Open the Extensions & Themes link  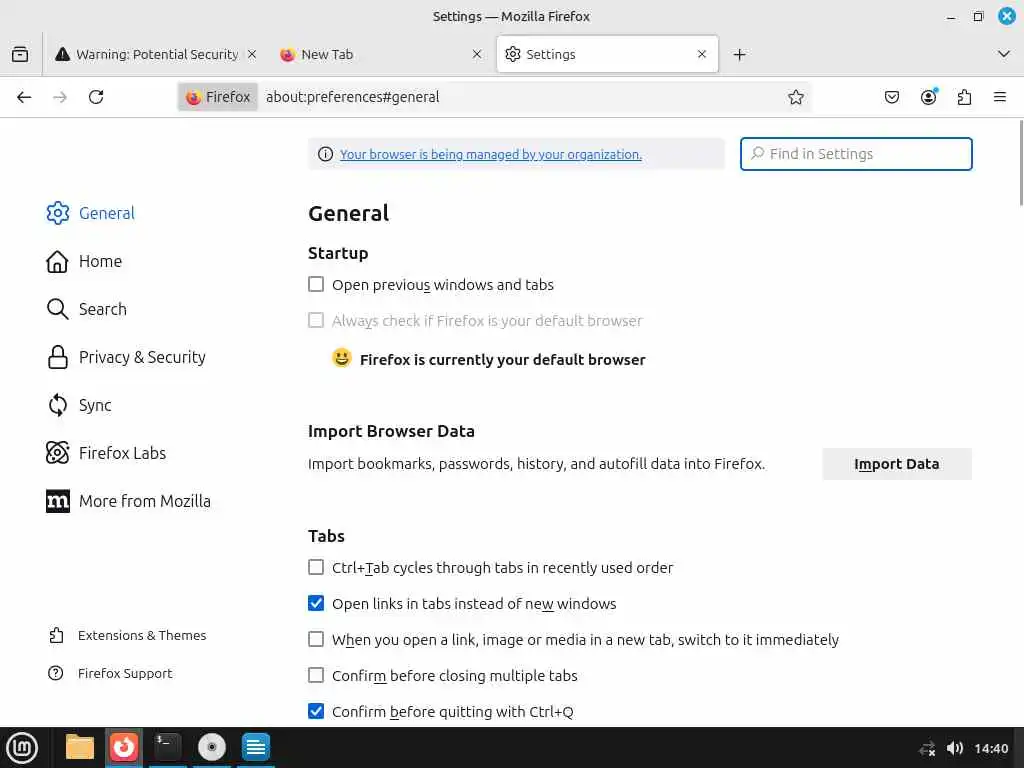point(142,635)
